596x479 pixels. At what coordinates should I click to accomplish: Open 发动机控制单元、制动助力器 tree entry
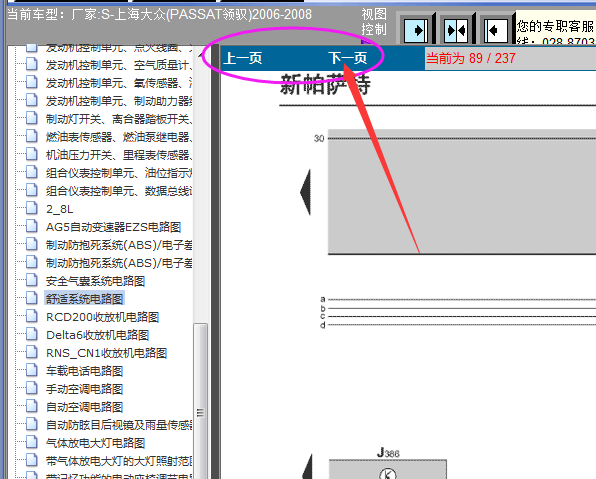[x=119, y=101]
